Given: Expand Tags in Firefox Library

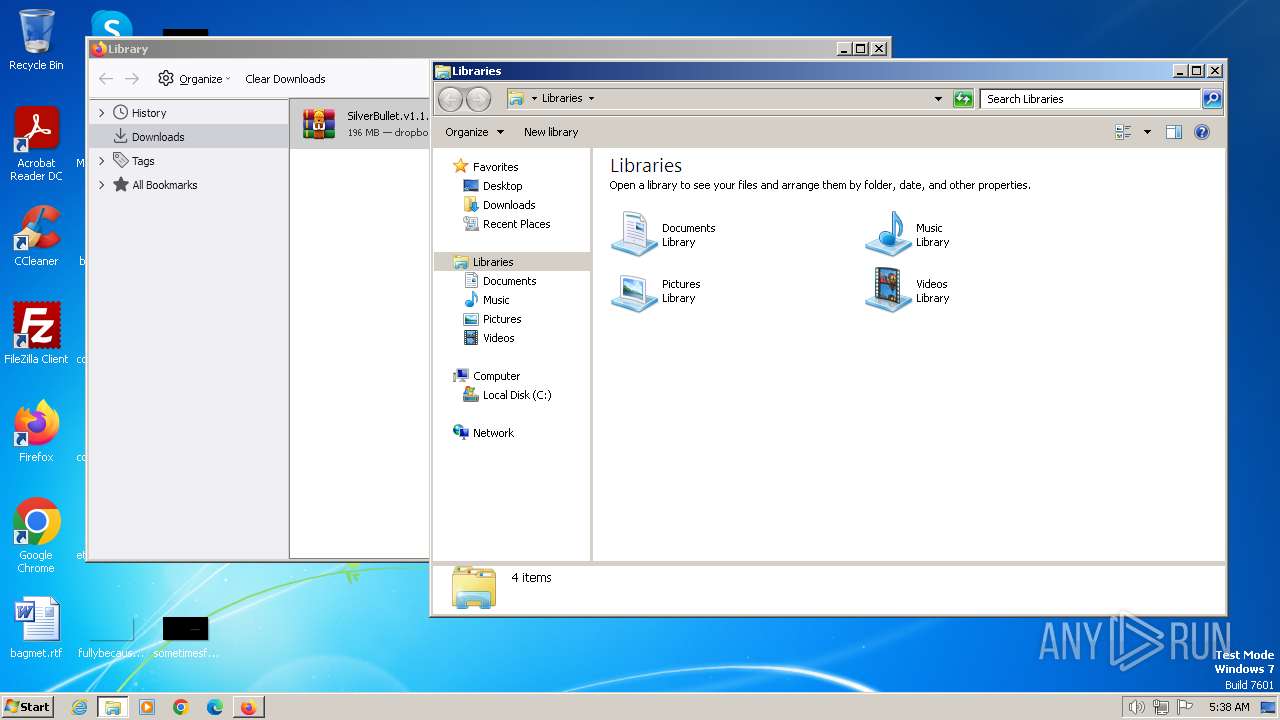Looking at the screenshot, I should (x=102, y=161).
